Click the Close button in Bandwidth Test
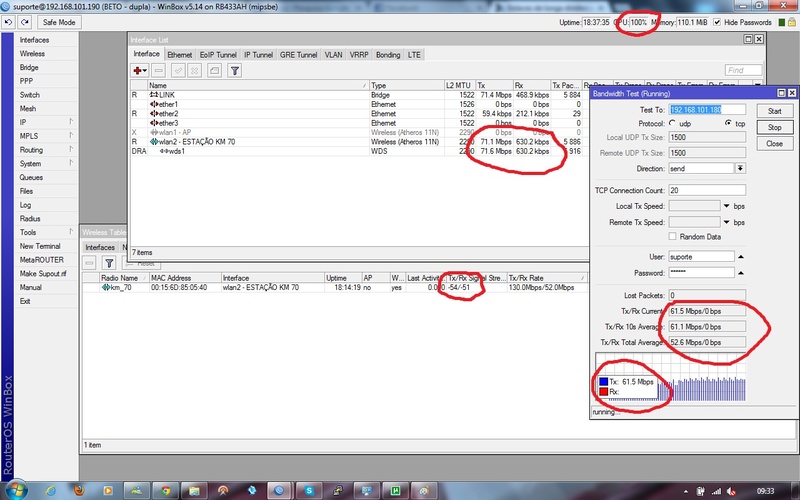The height and width of the screenshot is (500, 800). pyautogui.click(x=774, y=143)
